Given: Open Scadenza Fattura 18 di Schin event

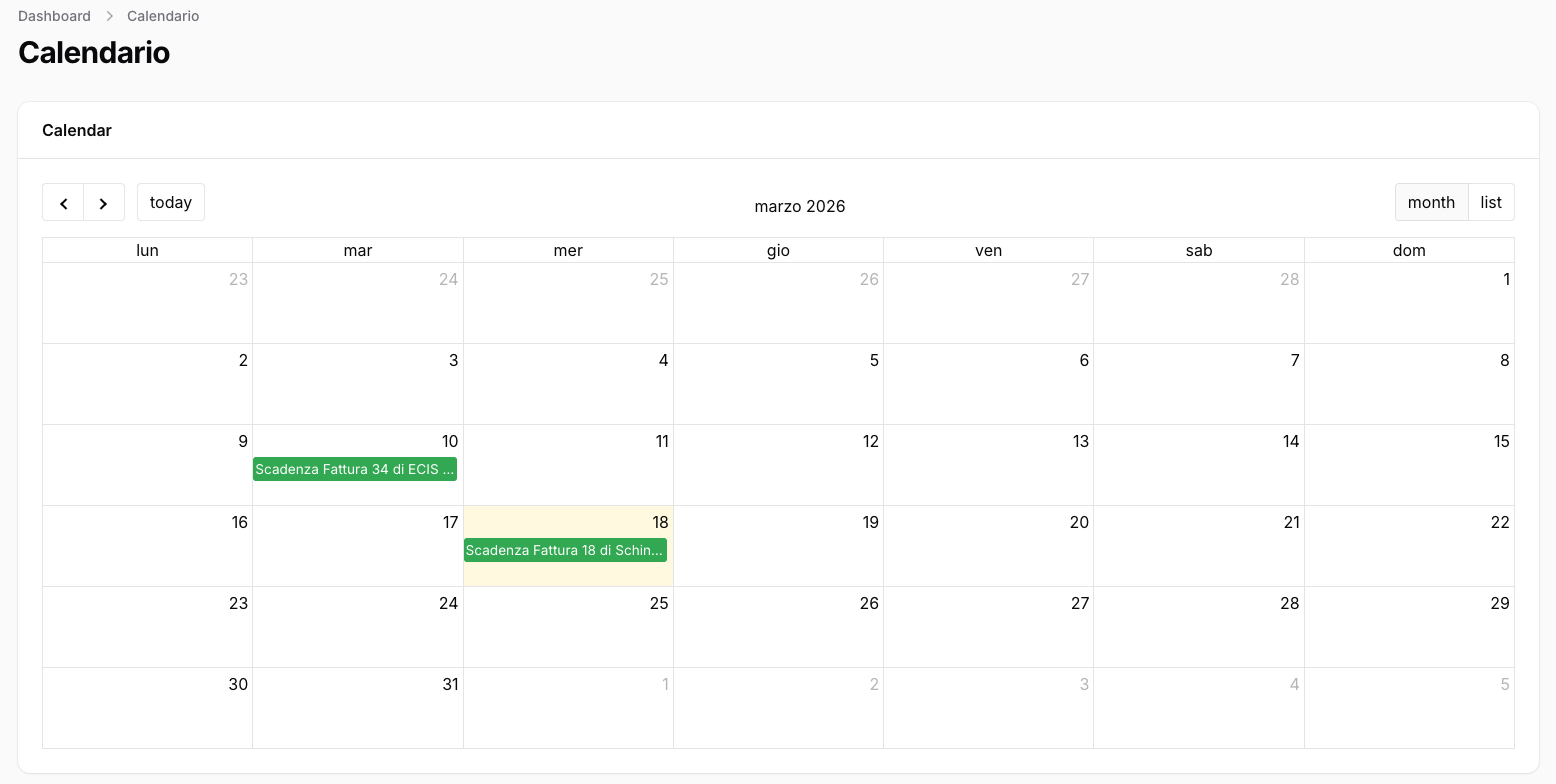Looking at the screenshot, I should pos(565,550).
